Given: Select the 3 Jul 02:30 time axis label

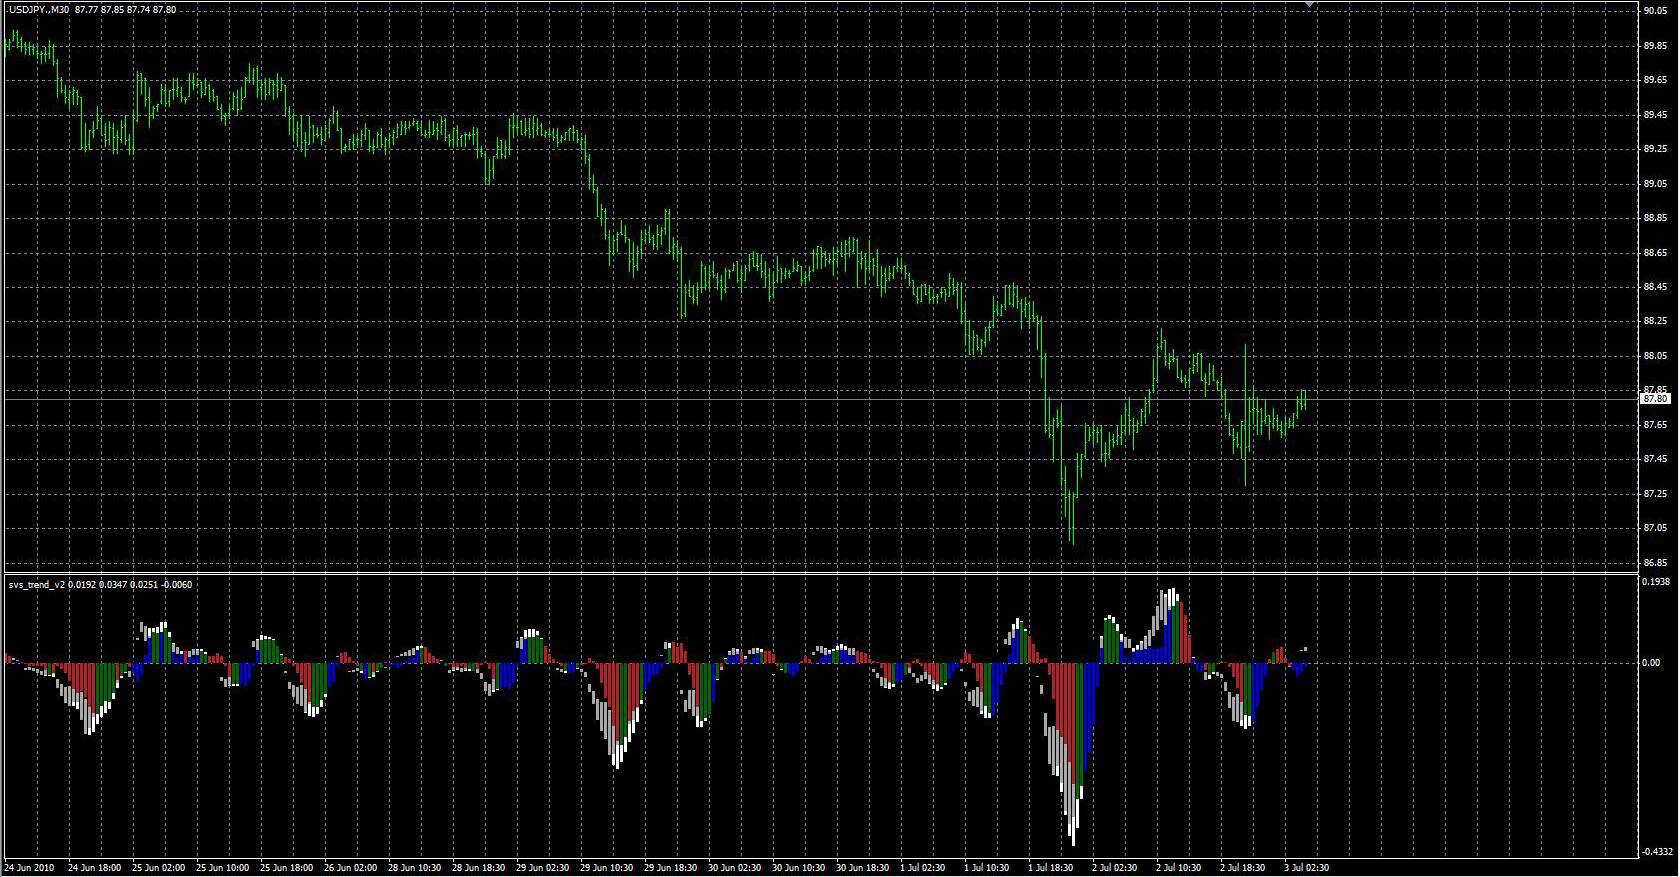Looking at the screenshot, I should [x=1304, y=867].
